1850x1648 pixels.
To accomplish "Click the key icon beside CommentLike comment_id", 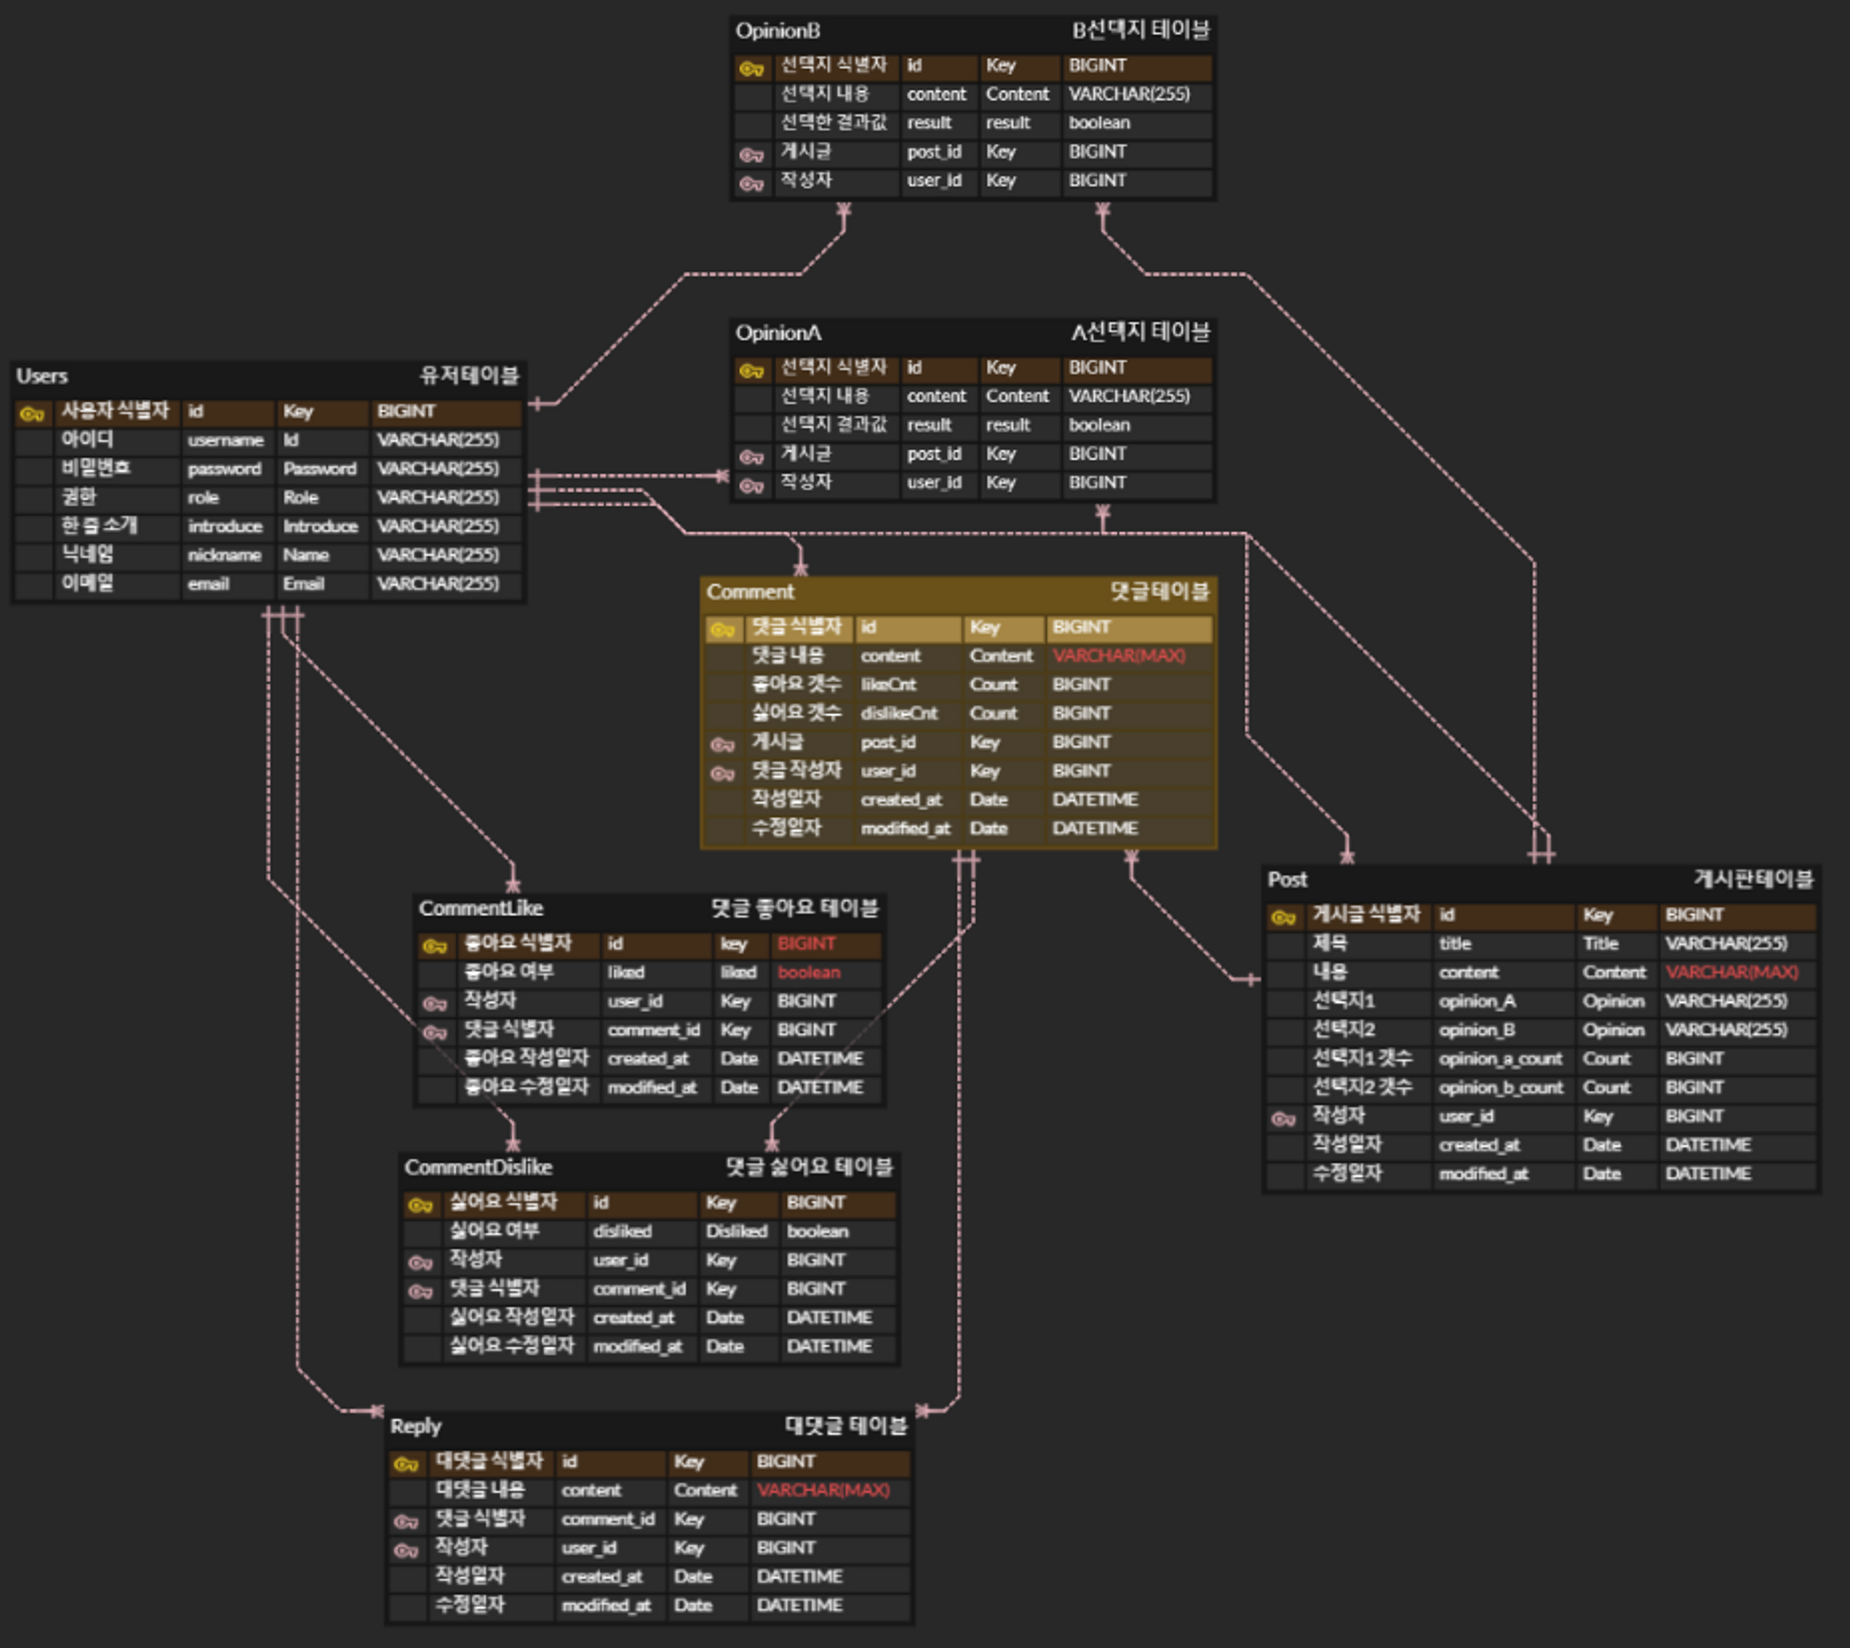I will click(x=433, y=1029).
